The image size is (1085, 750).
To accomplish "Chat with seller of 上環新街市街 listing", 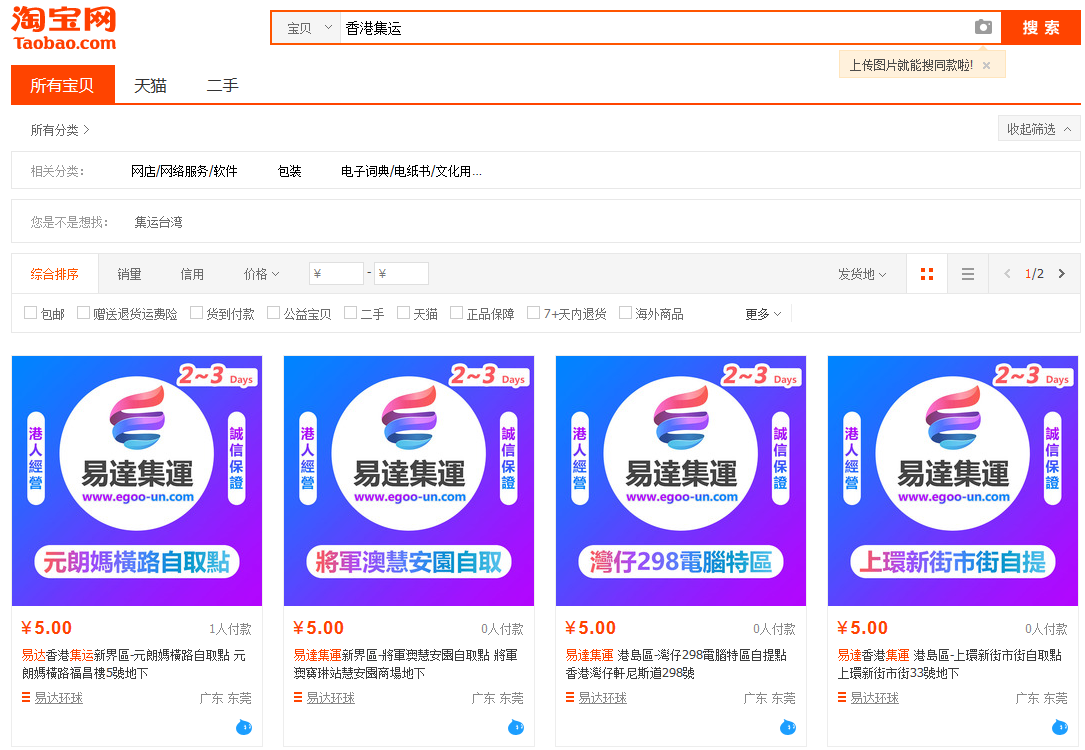I will pyautogui.click(x=1059, y=727).
